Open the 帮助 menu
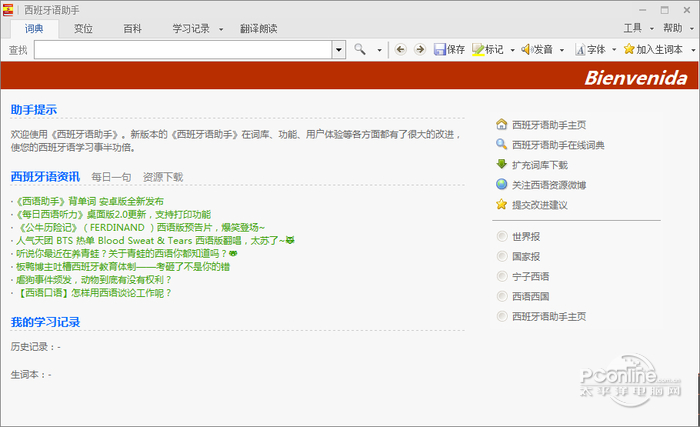This screenshot has height=427, width=700. (x=672, y=28)
